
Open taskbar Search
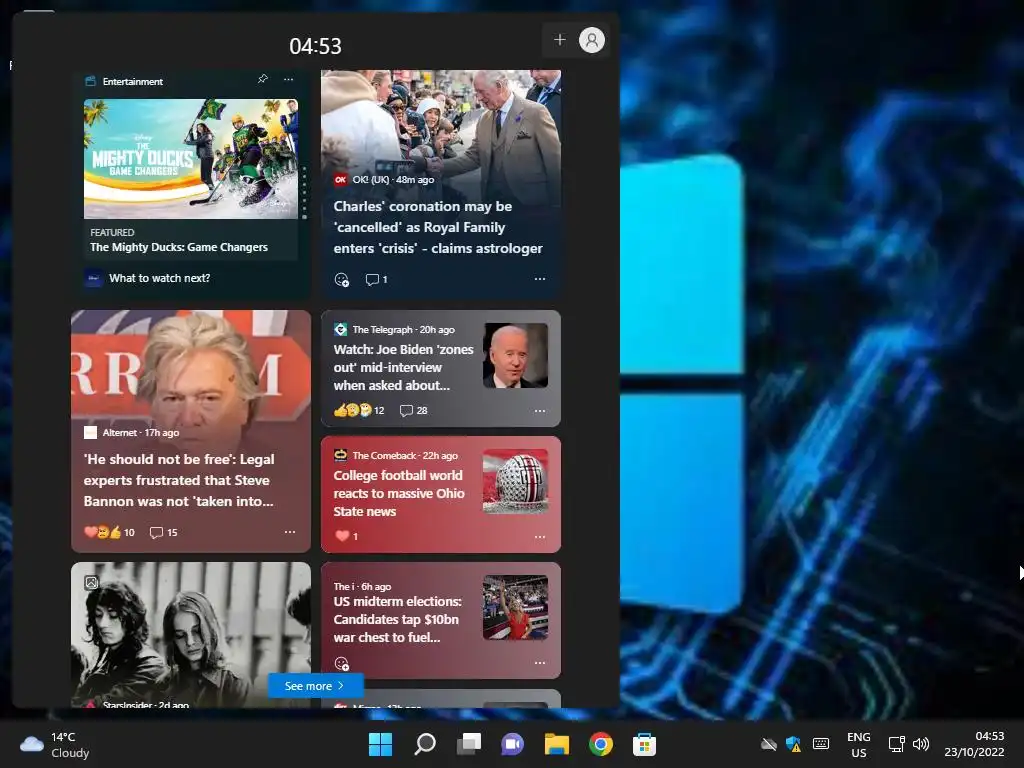(425, 744)
